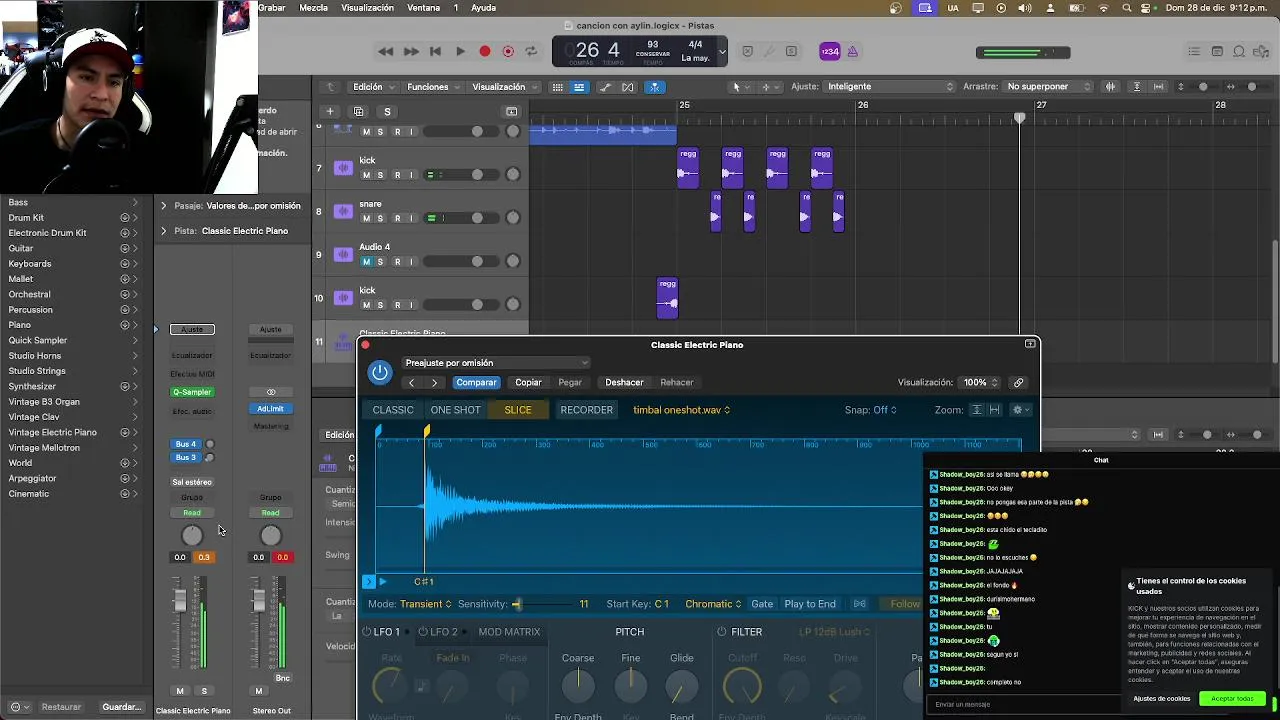Toggle the global Solo S button in track header
The image size is (1280, 720).
coord(387,111)
